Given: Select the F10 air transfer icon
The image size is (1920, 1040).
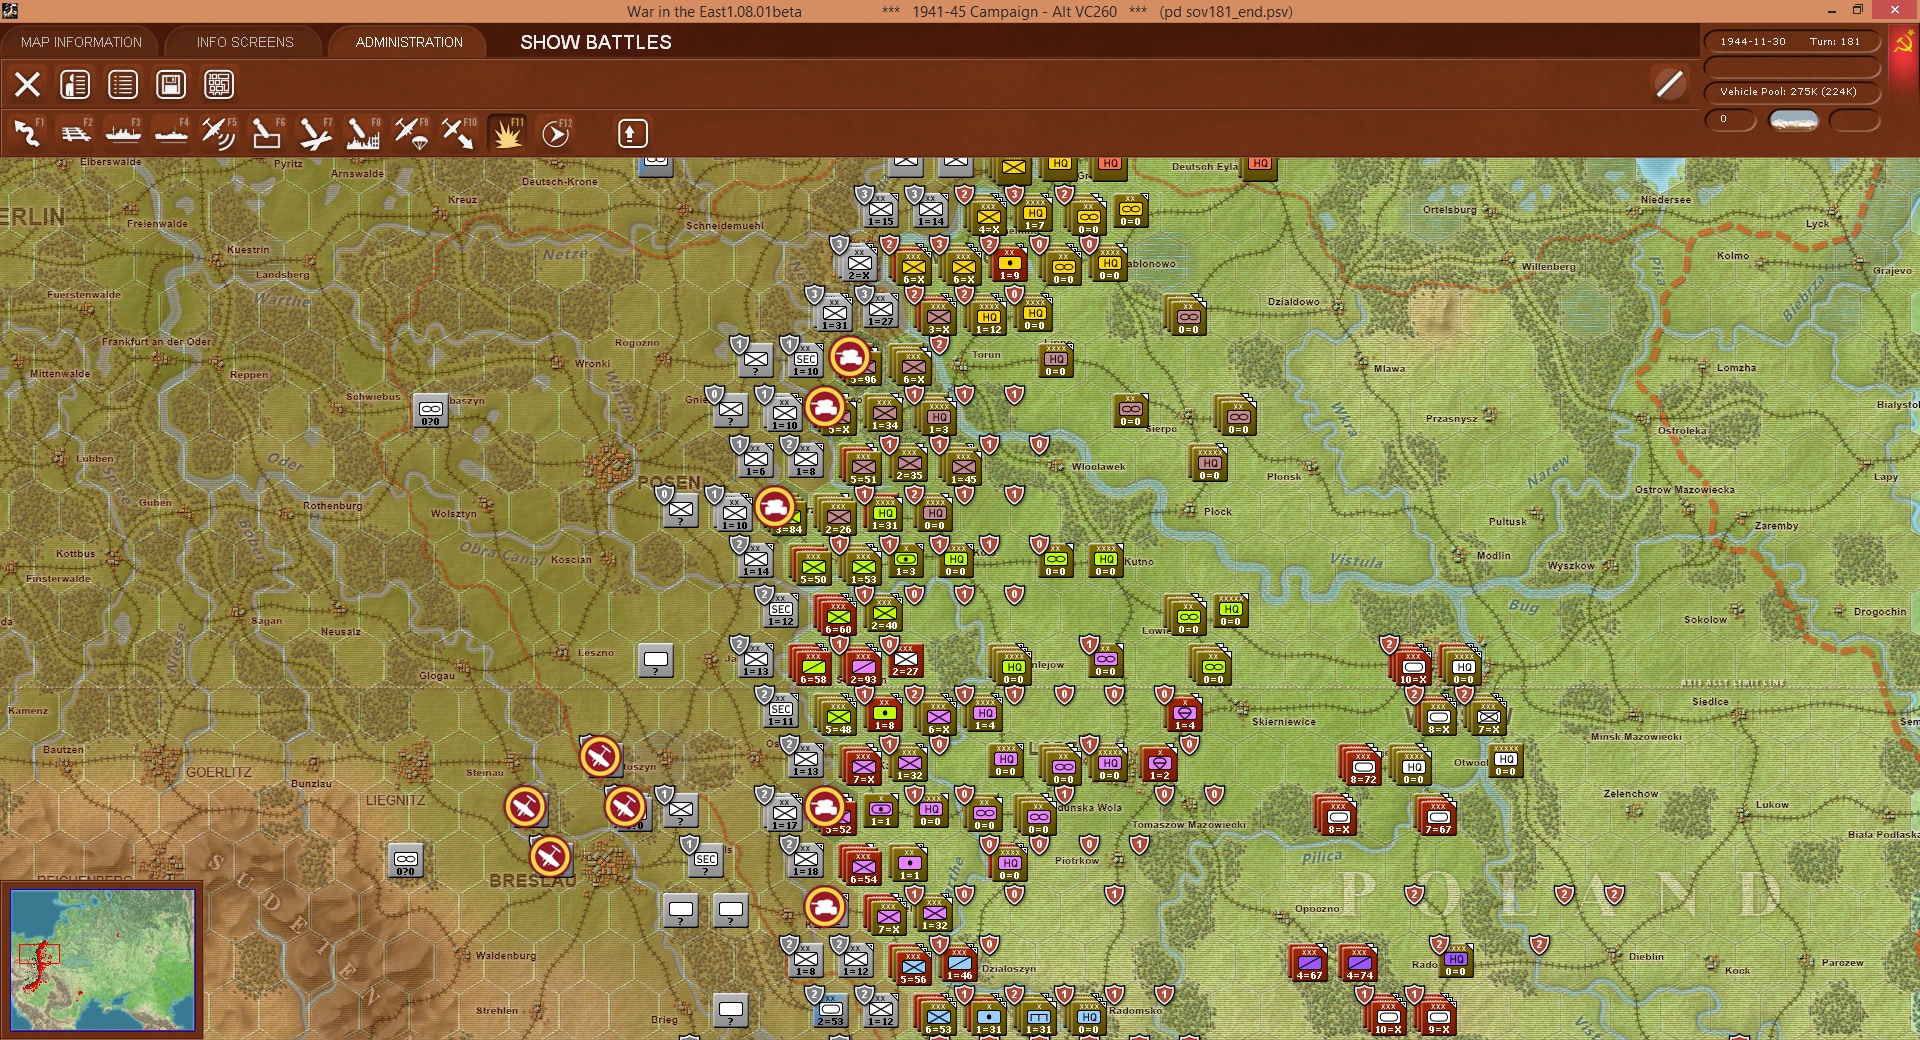Looking at the screenshot, I should (459, 133).
